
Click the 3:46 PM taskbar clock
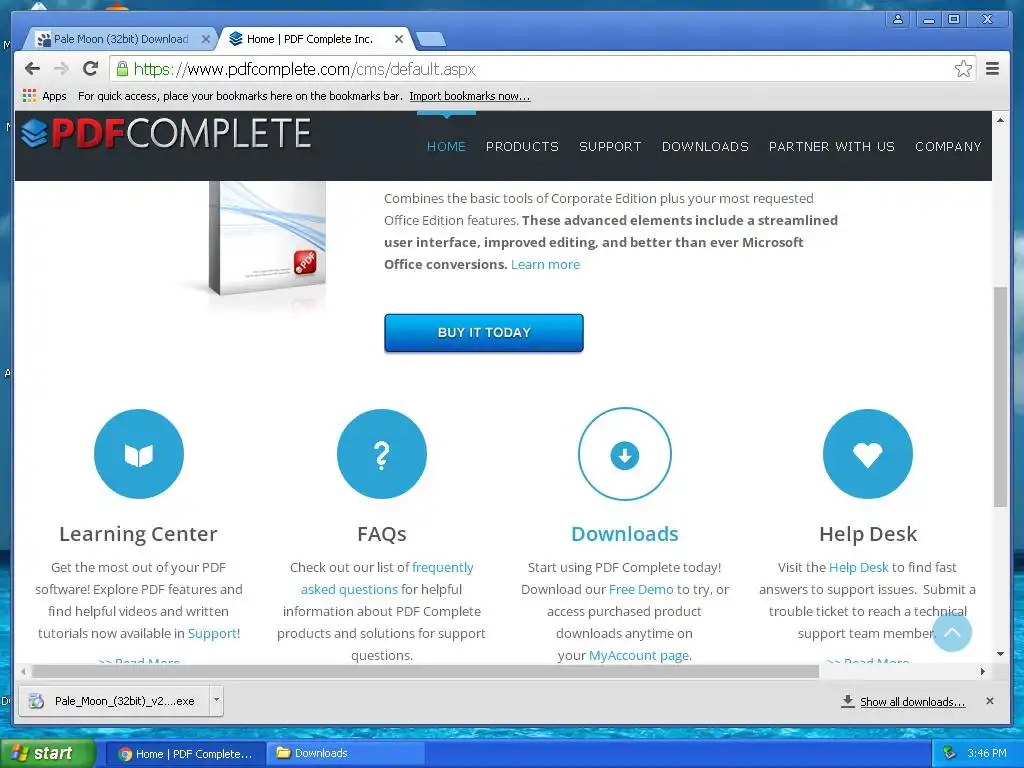(x=987, y=753)
